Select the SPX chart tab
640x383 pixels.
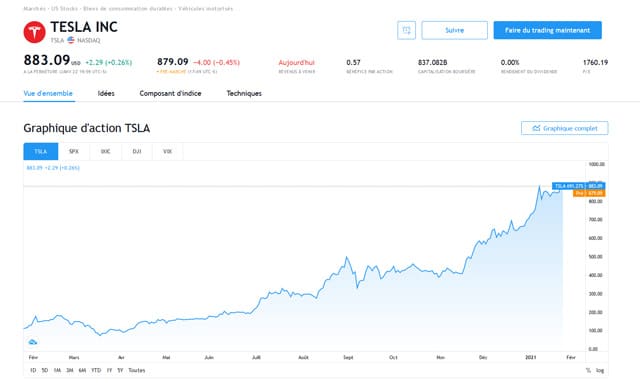(74, 151)
